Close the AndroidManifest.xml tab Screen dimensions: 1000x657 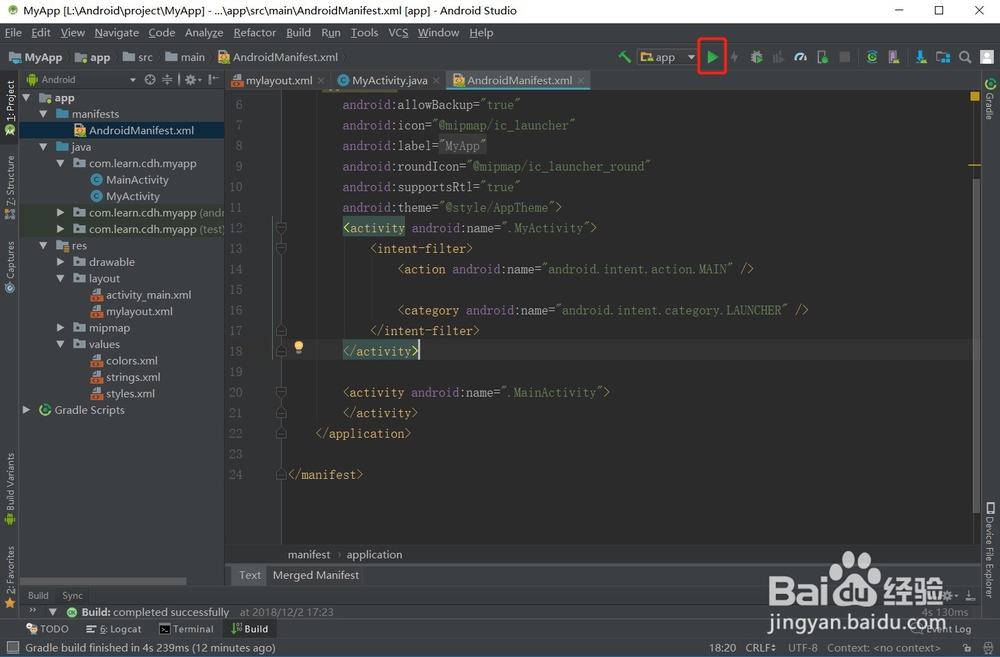point(580,80)
